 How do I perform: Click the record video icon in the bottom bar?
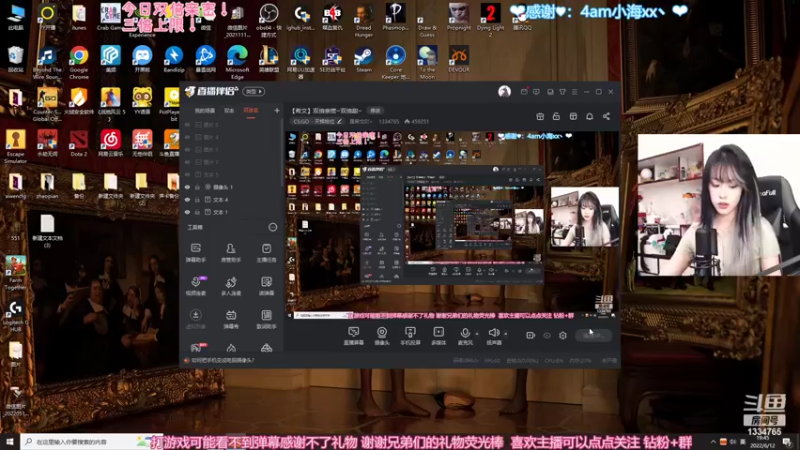click(x=531, y=335)
